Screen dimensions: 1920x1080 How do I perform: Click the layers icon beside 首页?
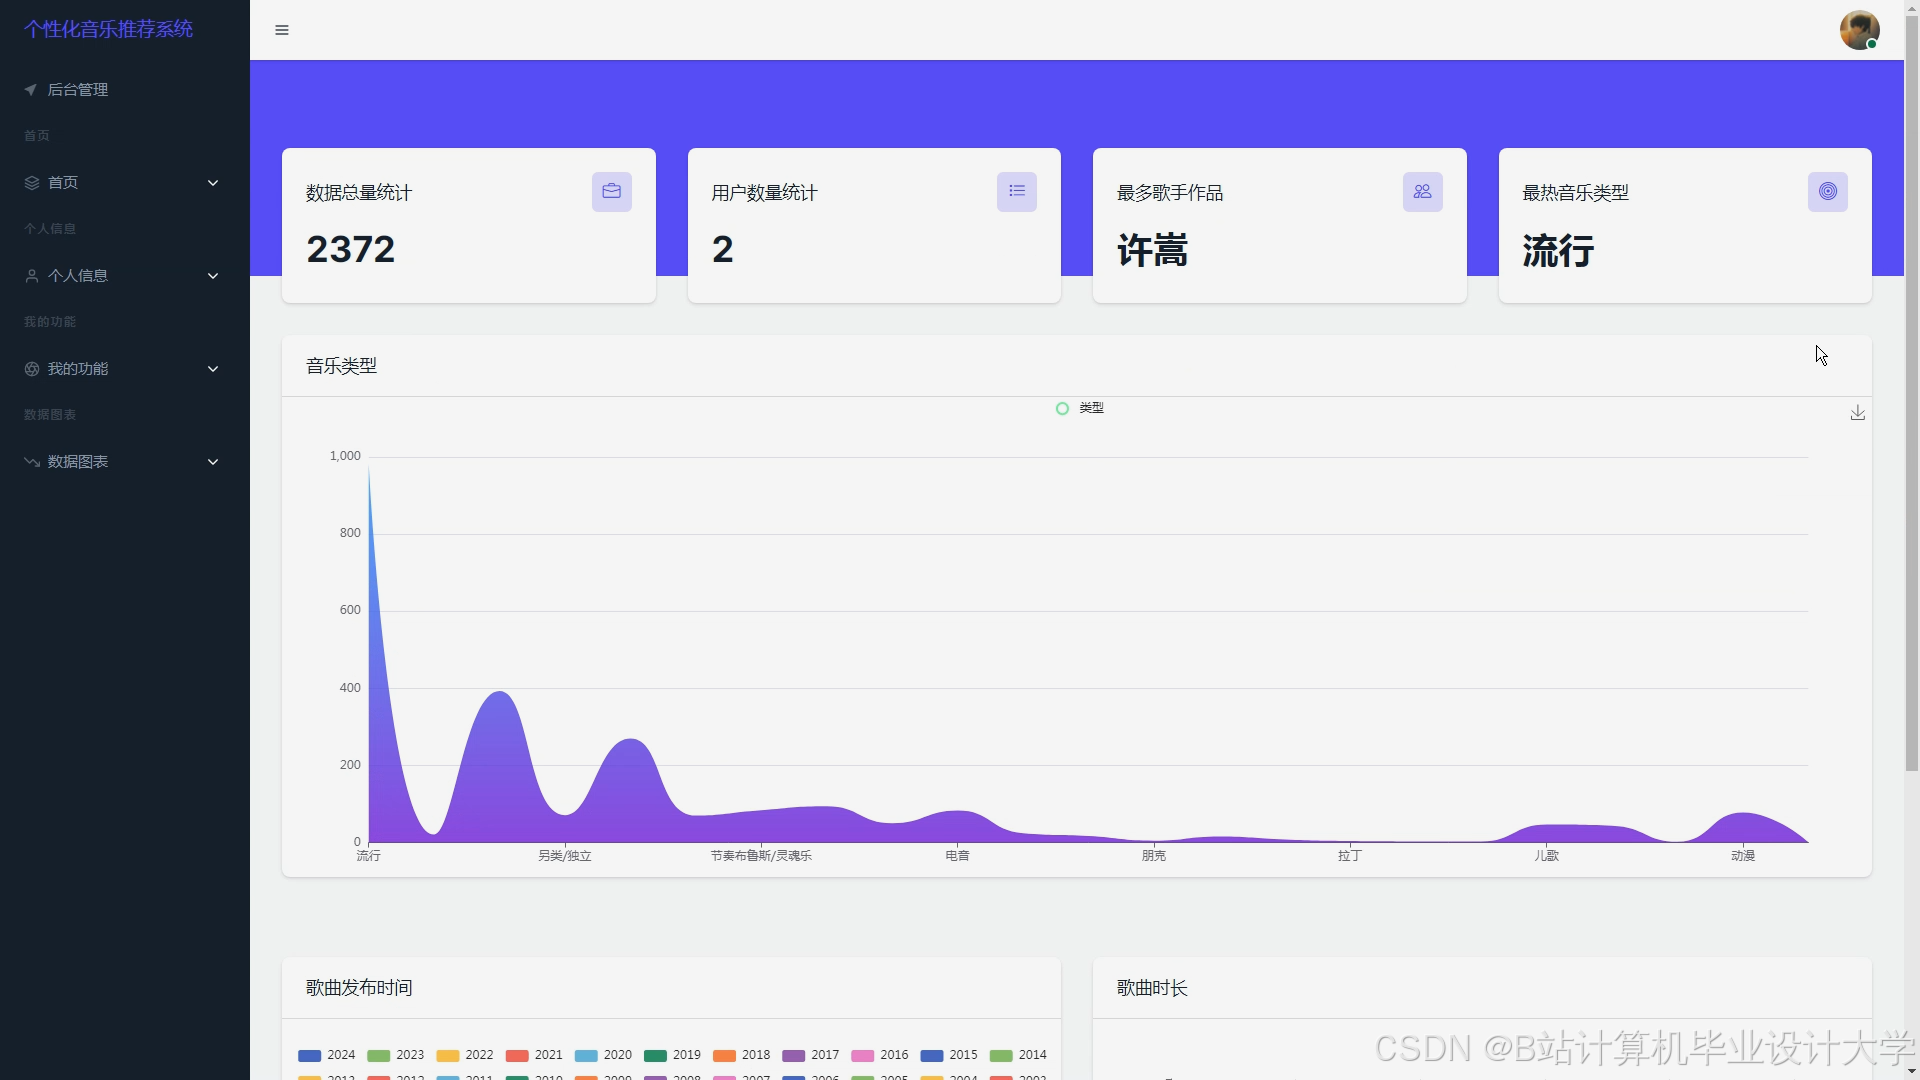pos(30,182)
